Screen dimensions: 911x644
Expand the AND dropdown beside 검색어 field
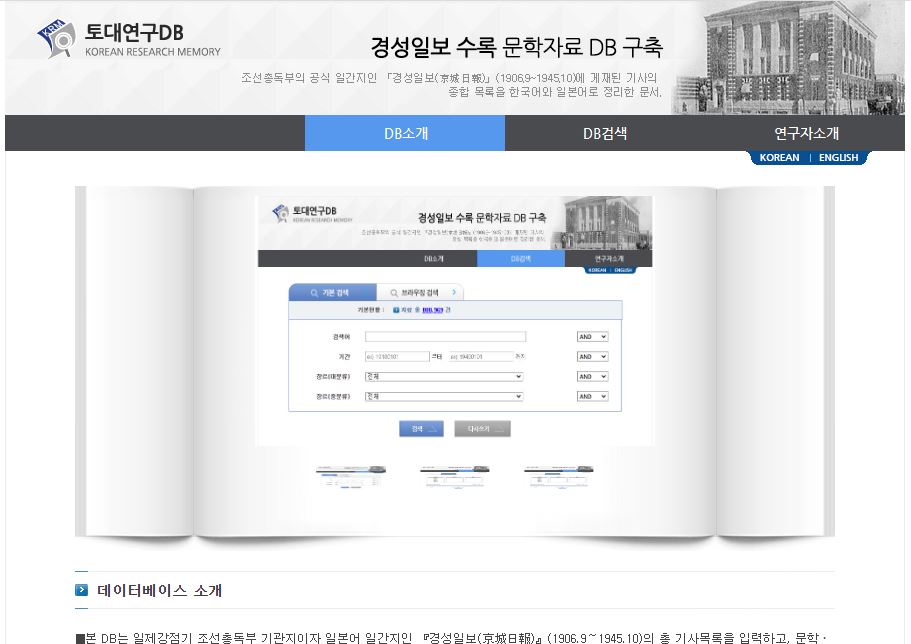tap(592, 337)
